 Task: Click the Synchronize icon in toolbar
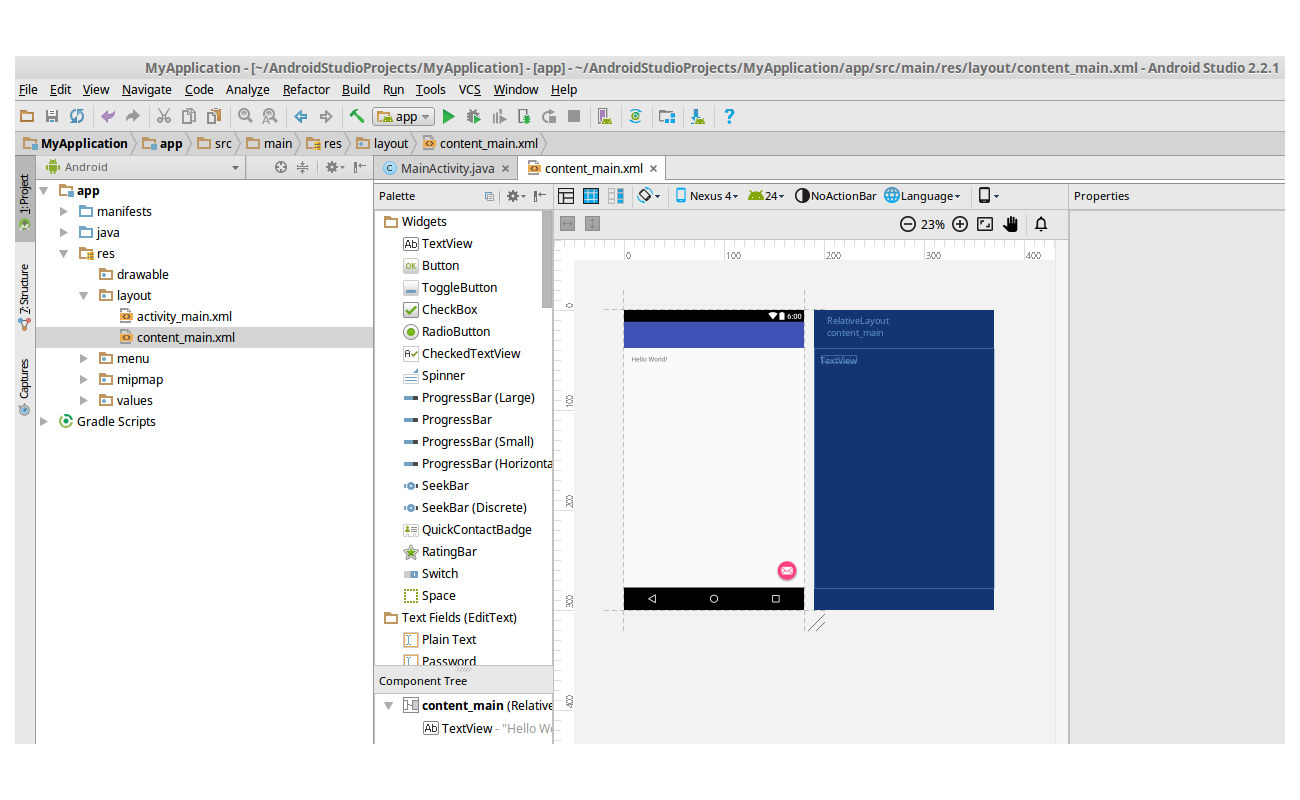tap(77, 116)
